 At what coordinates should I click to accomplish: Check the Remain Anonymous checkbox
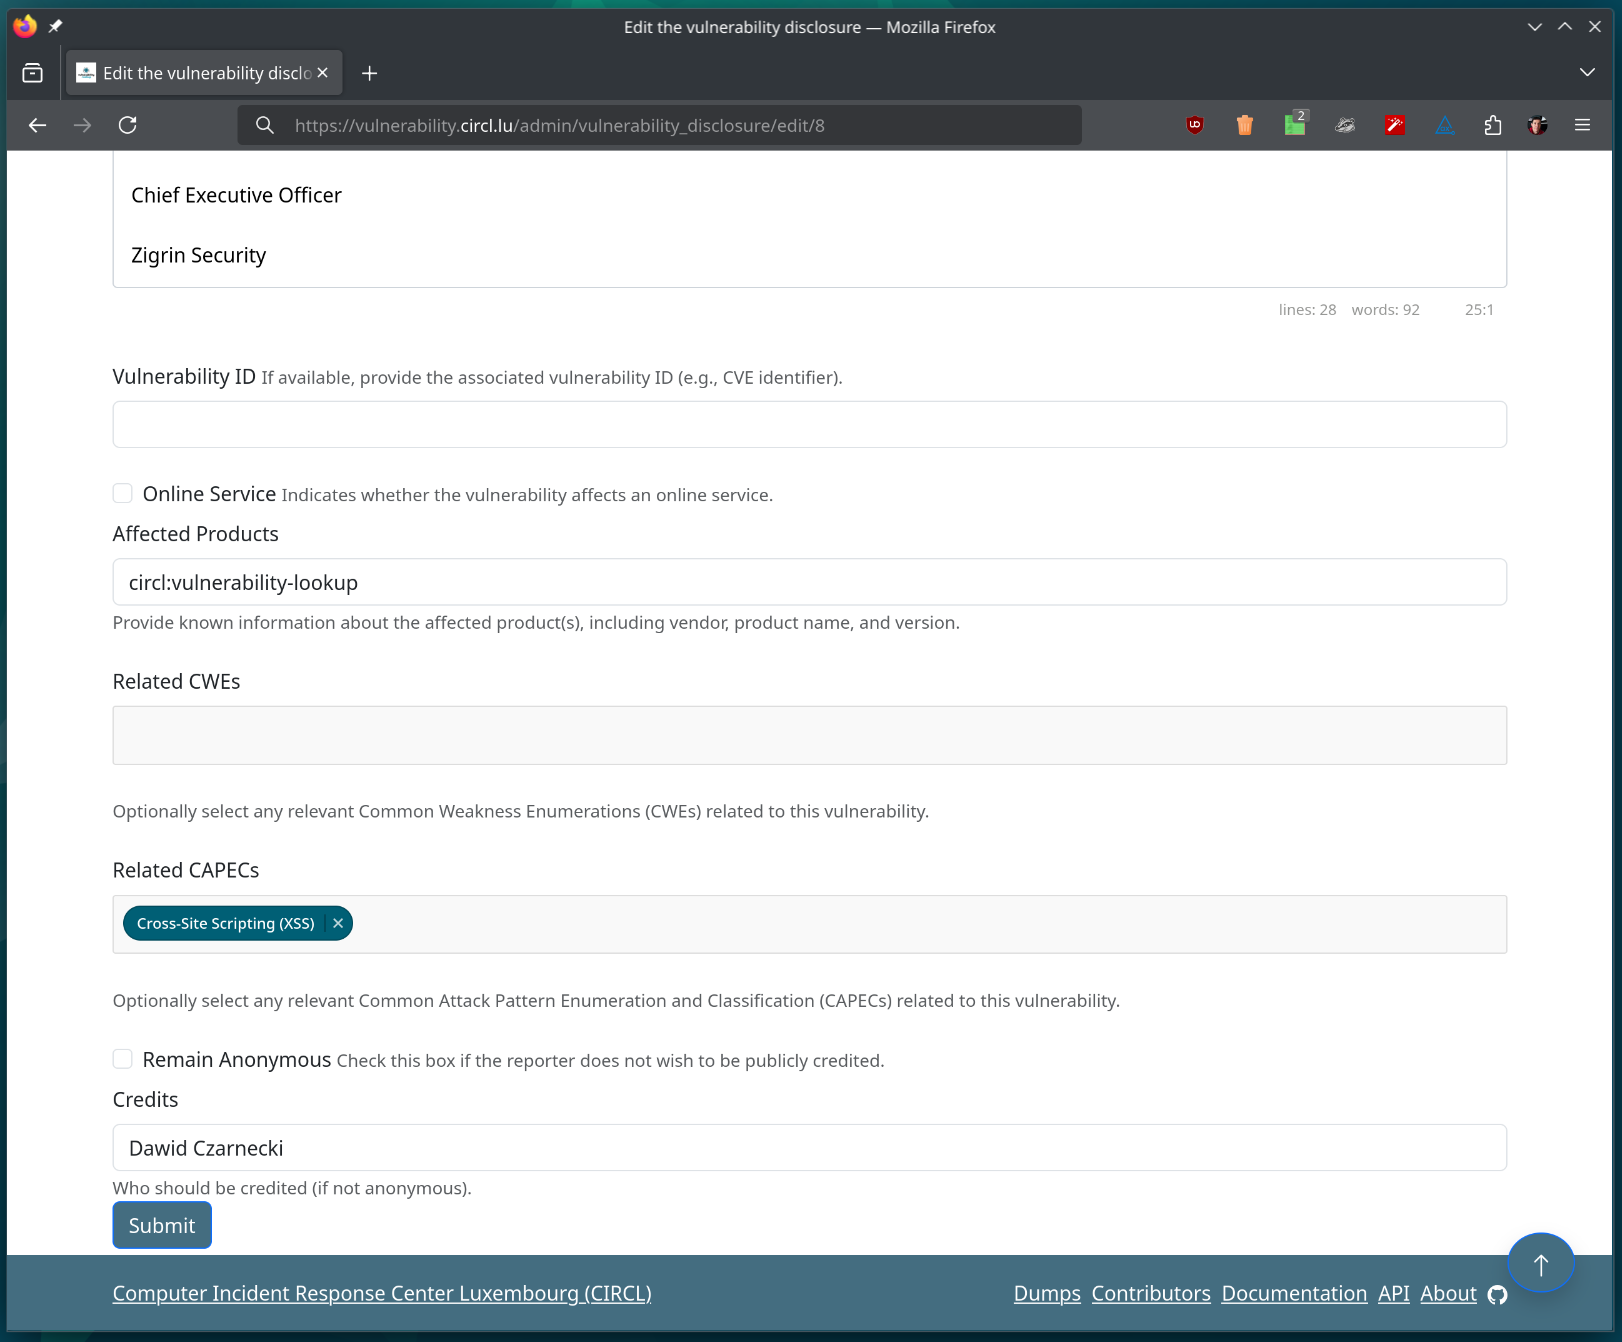pos(123,1059)
